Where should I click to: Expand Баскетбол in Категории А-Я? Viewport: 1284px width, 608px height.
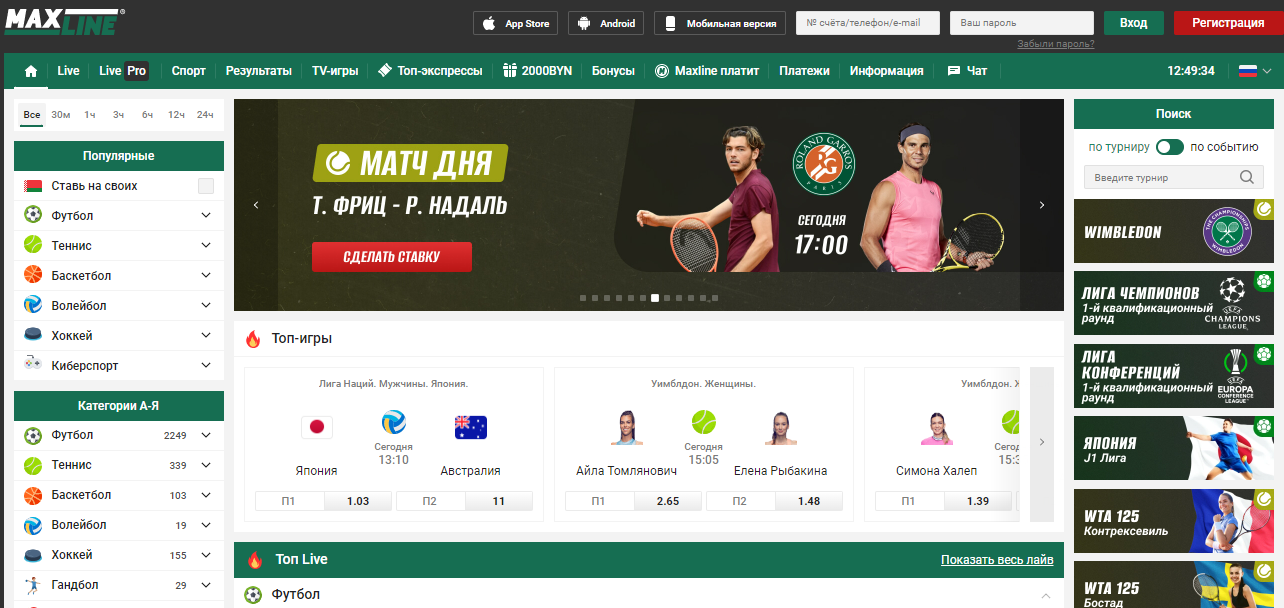pos(206,495)
